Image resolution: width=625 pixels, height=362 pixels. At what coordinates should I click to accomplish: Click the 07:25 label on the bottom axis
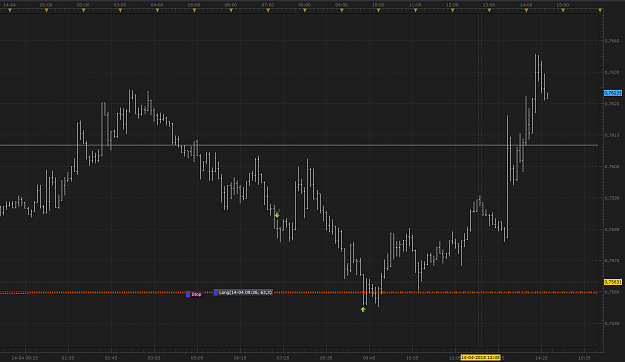pos(283,358)
